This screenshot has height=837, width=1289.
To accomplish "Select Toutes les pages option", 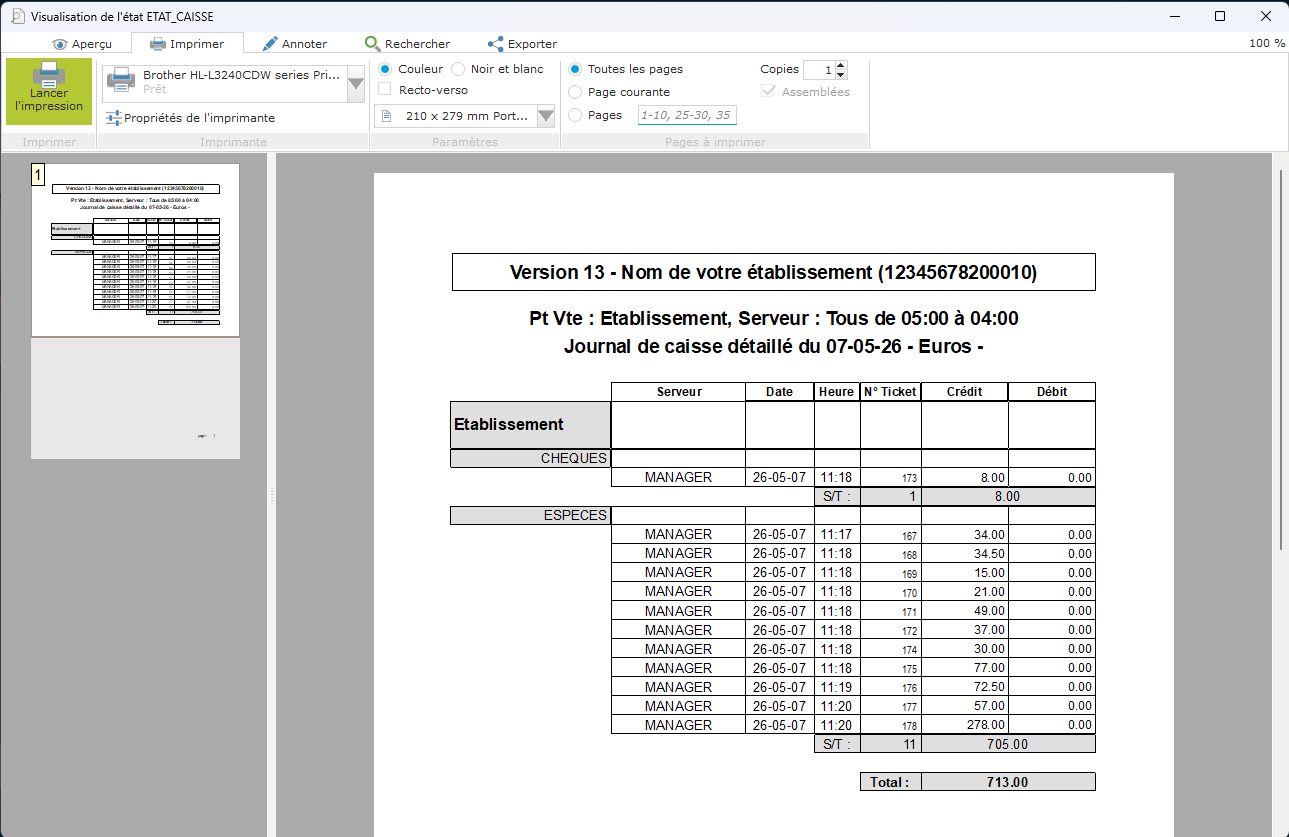I will tap(575, 69).
